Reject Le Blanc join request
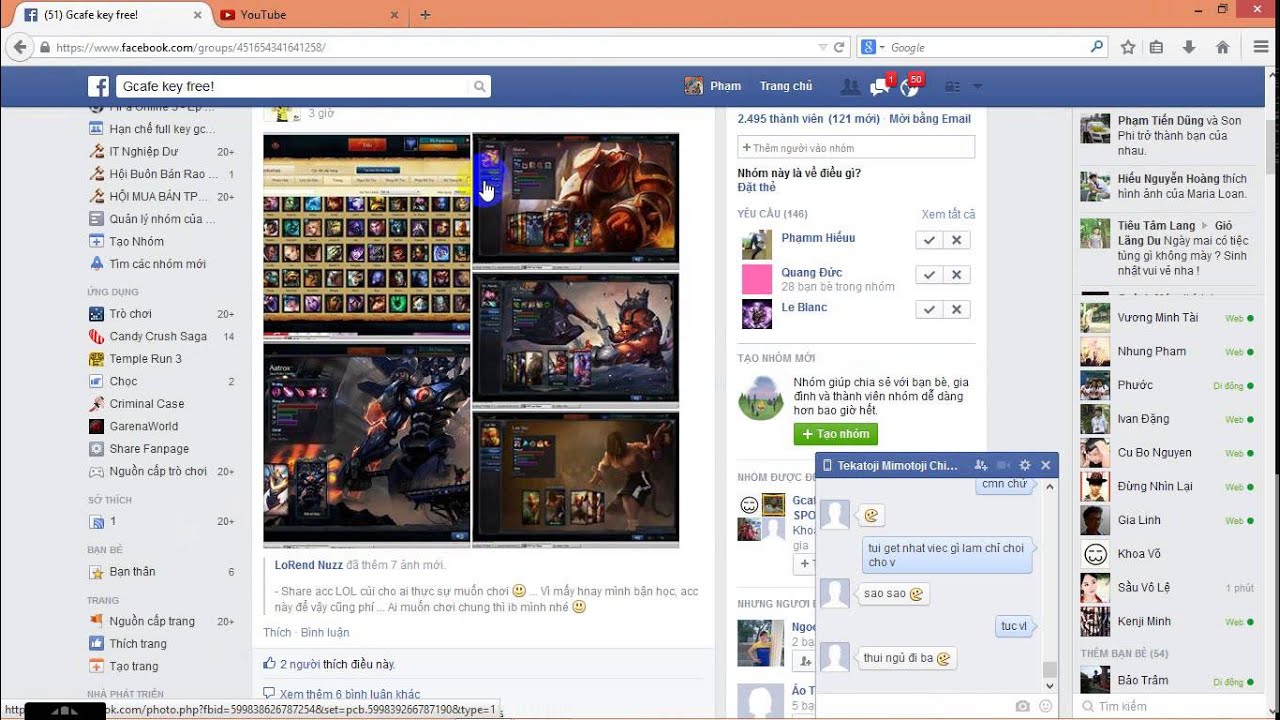This screenshot has width=1280, height=720. (957, 310)
